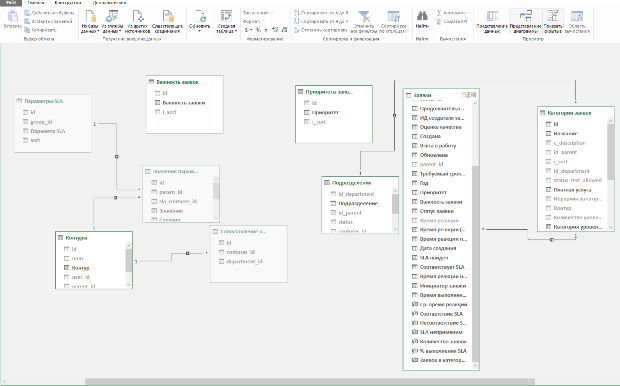Click the PivotTable (Сводная таблица) icon
The image size is (620, 386).
click(226, 17)
